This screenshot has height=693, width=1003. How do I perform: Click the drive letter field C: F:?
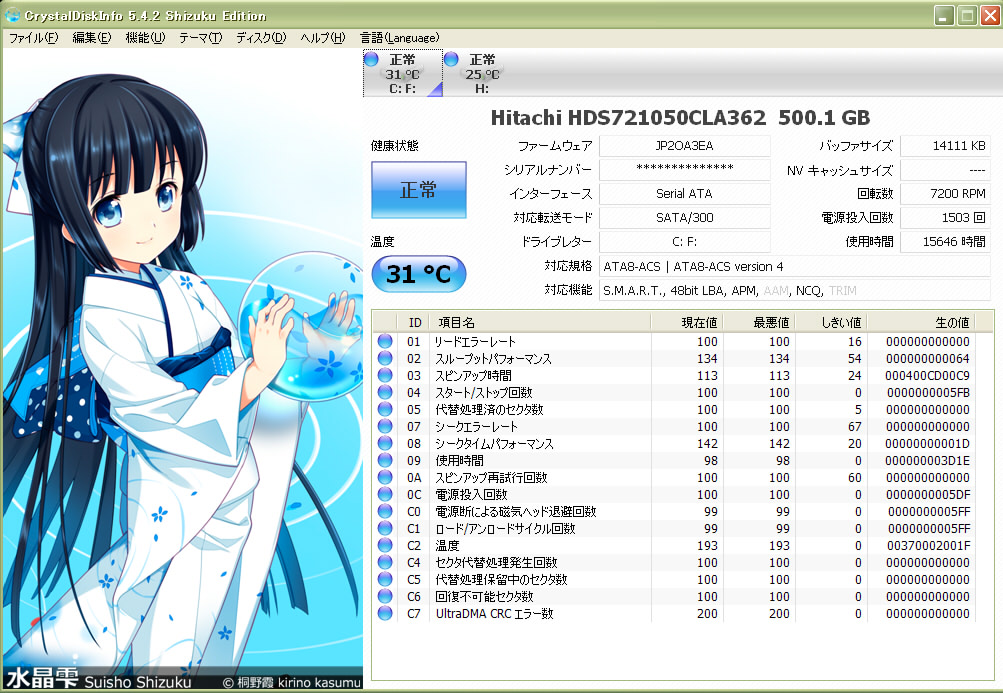[x=684, y=242]
